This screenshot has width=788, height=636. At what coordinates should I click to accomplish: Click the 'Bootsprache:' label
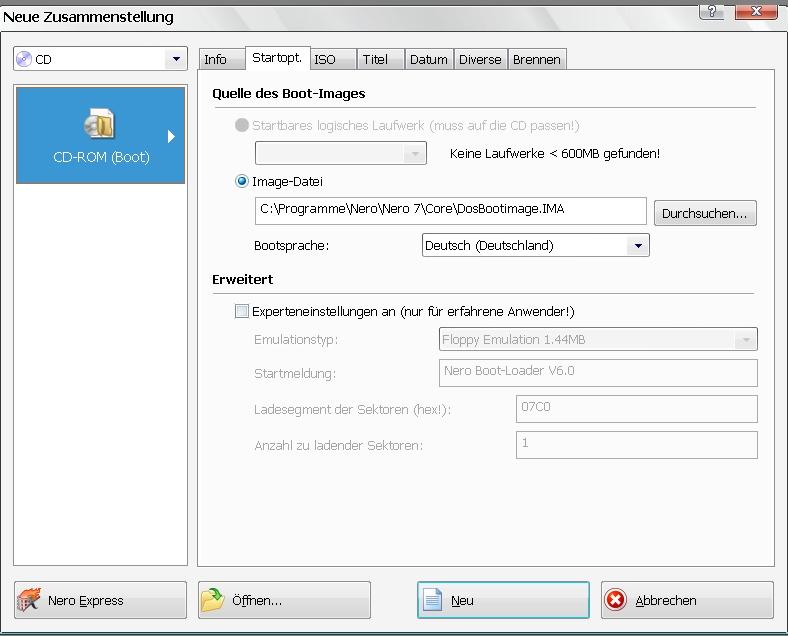point(291,246)
